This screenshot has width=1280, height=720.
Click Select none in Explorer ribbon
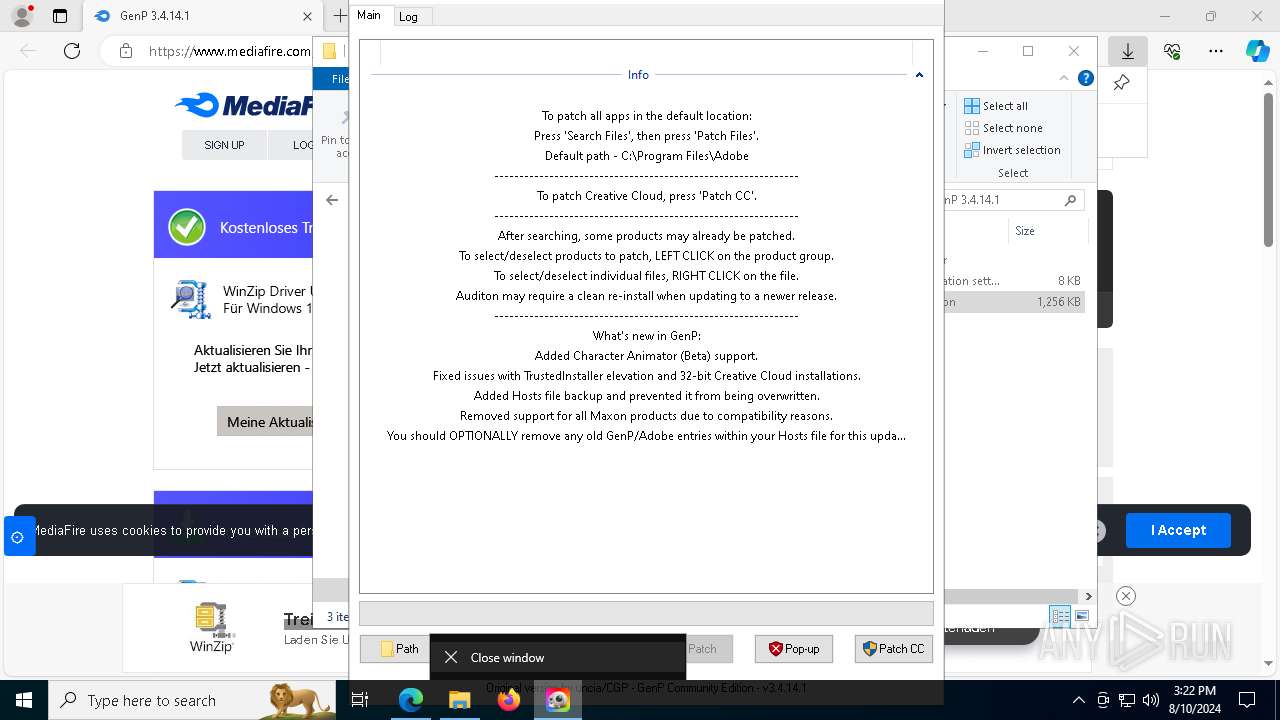(1003, 128)
